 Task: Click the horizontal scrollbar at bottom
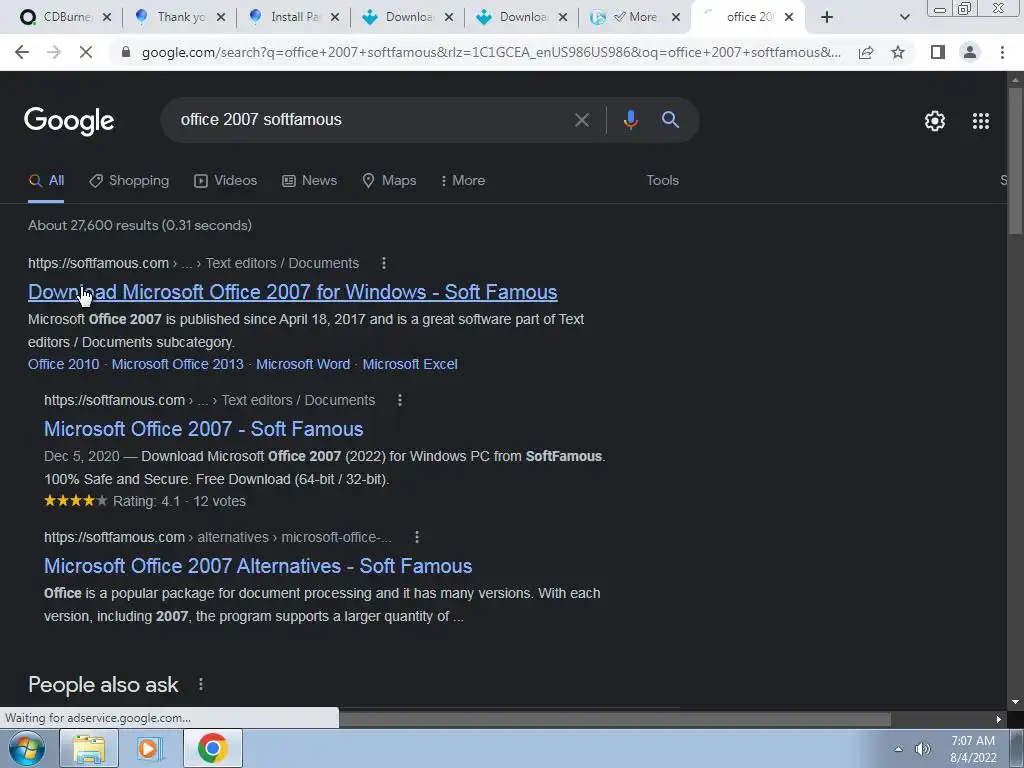(x=615, y=719)
